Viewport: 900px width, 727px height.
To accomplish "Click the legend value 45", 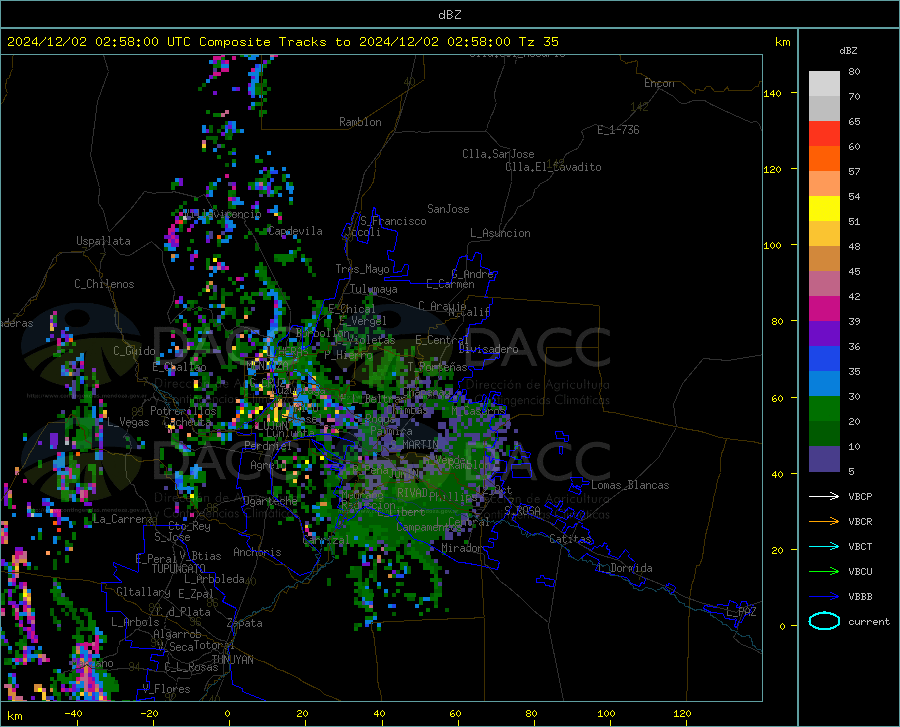I will click(x=854, y=271).
